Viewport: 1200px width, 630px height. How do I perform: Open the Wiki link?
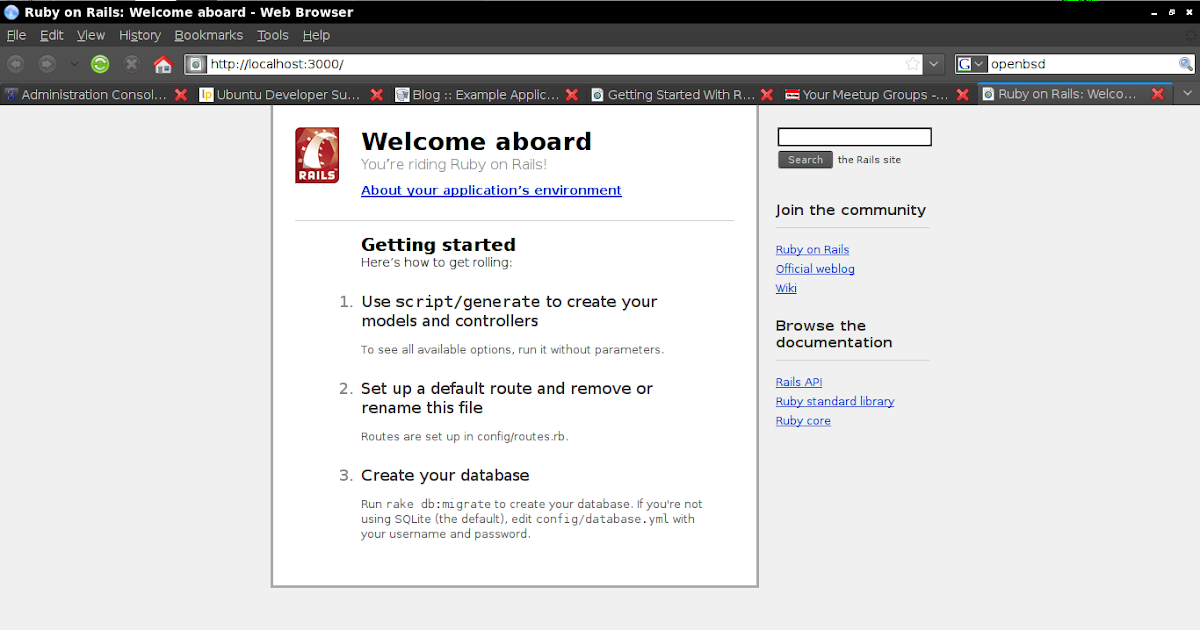(786, 288)
